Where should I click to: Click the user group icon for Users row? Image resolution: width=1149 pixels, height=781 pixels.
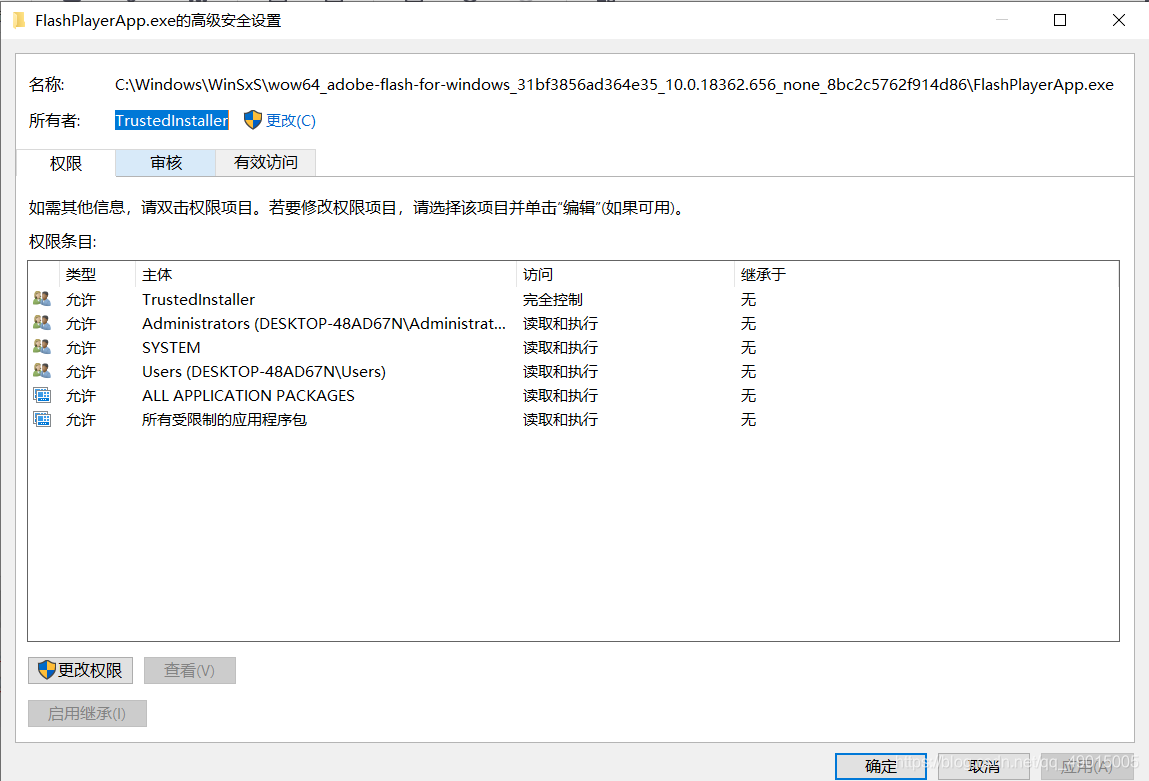click(x=42, y=371)
